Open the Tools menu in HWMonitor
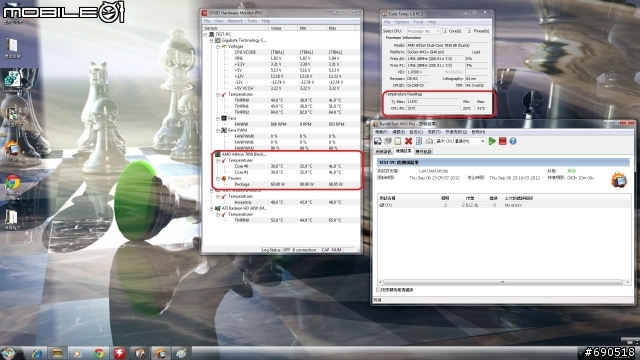The width and height of the screenshot is (640, 360). [252, 21]
